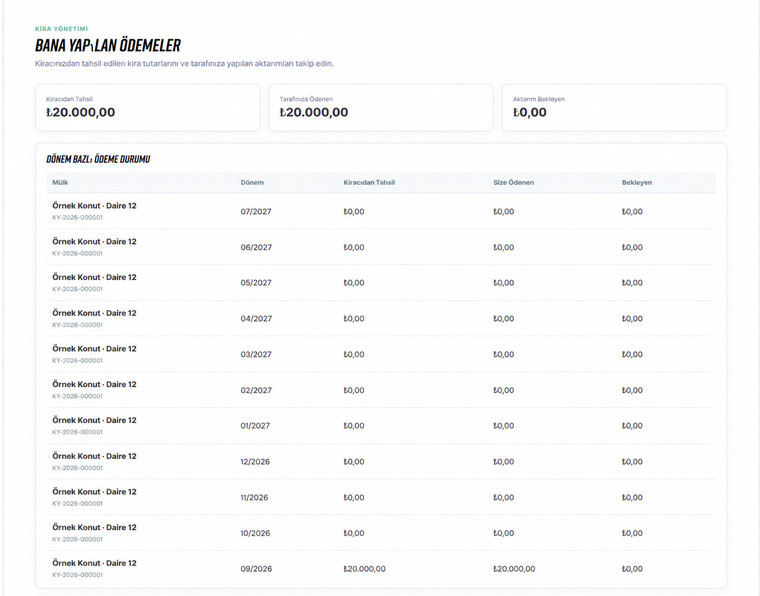This screenshot has width=760, height=596.
Task: Click the Dönem column header
Action: 252,183
